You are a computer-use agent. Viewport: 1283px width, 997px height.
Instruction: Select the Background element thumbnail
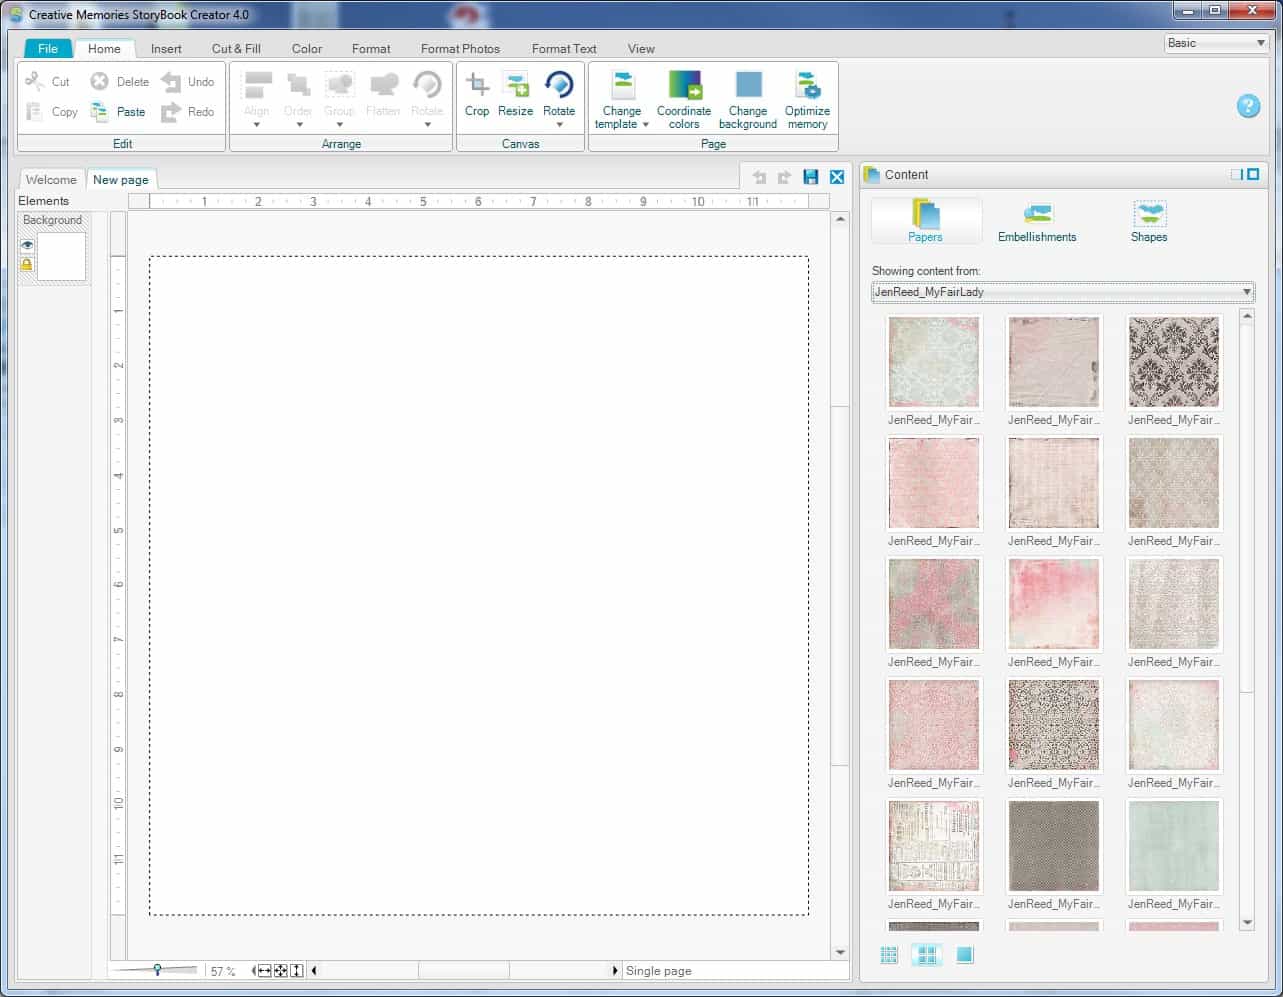pos(61,256)
